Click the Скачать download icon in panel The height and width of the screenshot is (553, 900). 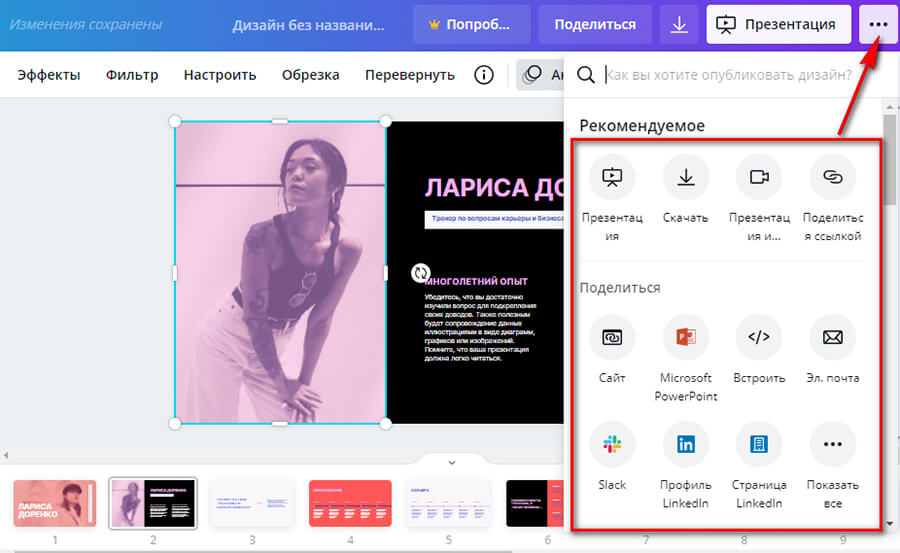[685, 177]
